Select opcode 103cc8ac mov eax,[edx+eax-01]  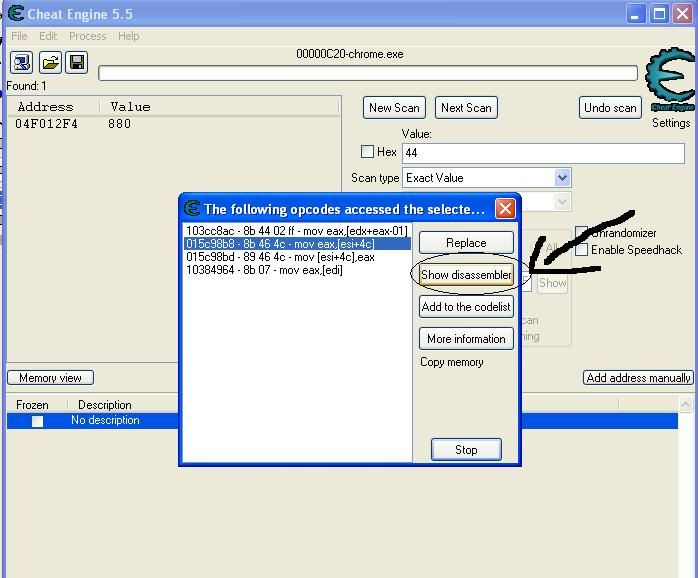click(x=296, y=231)
